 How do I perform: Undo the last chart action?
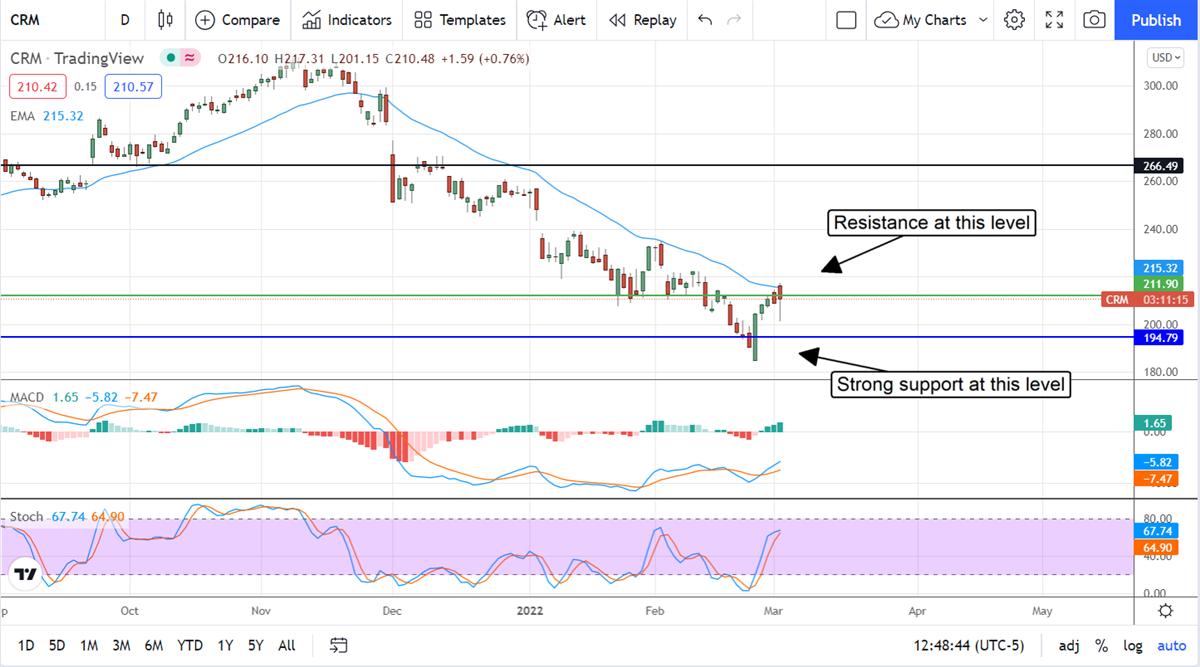click(705, 20)
